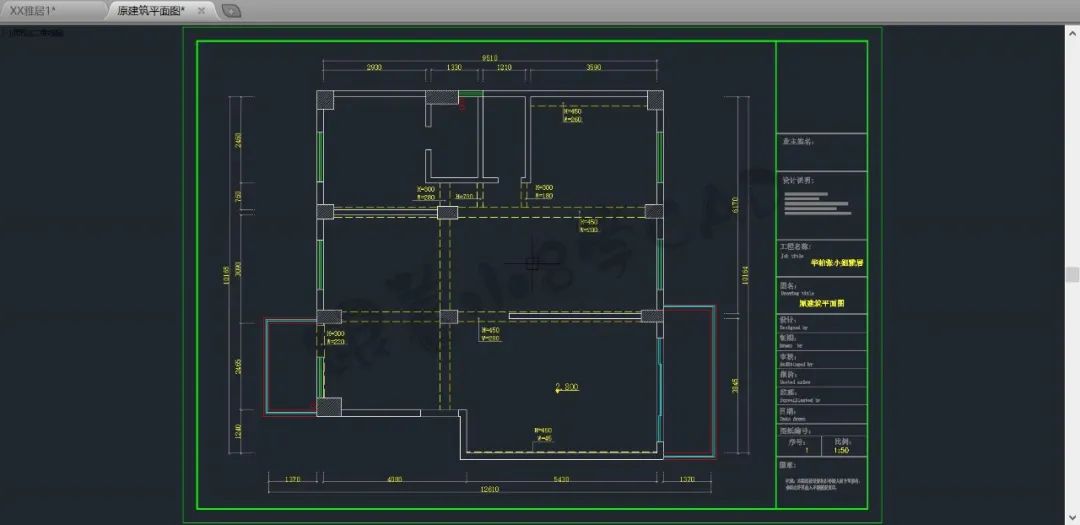Select the 10195 overall vertical dimension
The height and width of the screenshot is (525, 1080).
(x=228, y=276)
